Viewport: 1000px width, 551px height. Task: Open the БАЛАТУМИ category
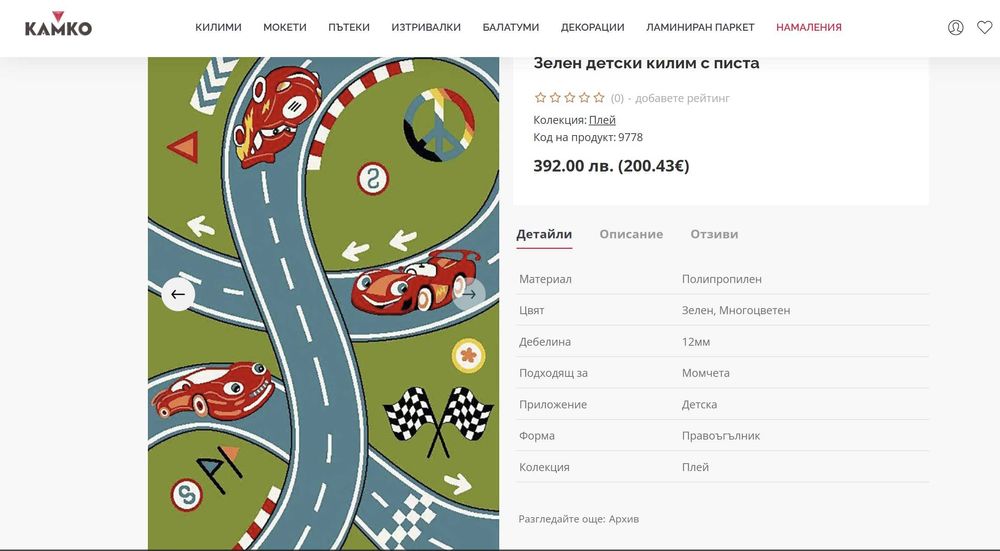click(x=511, y=27)
